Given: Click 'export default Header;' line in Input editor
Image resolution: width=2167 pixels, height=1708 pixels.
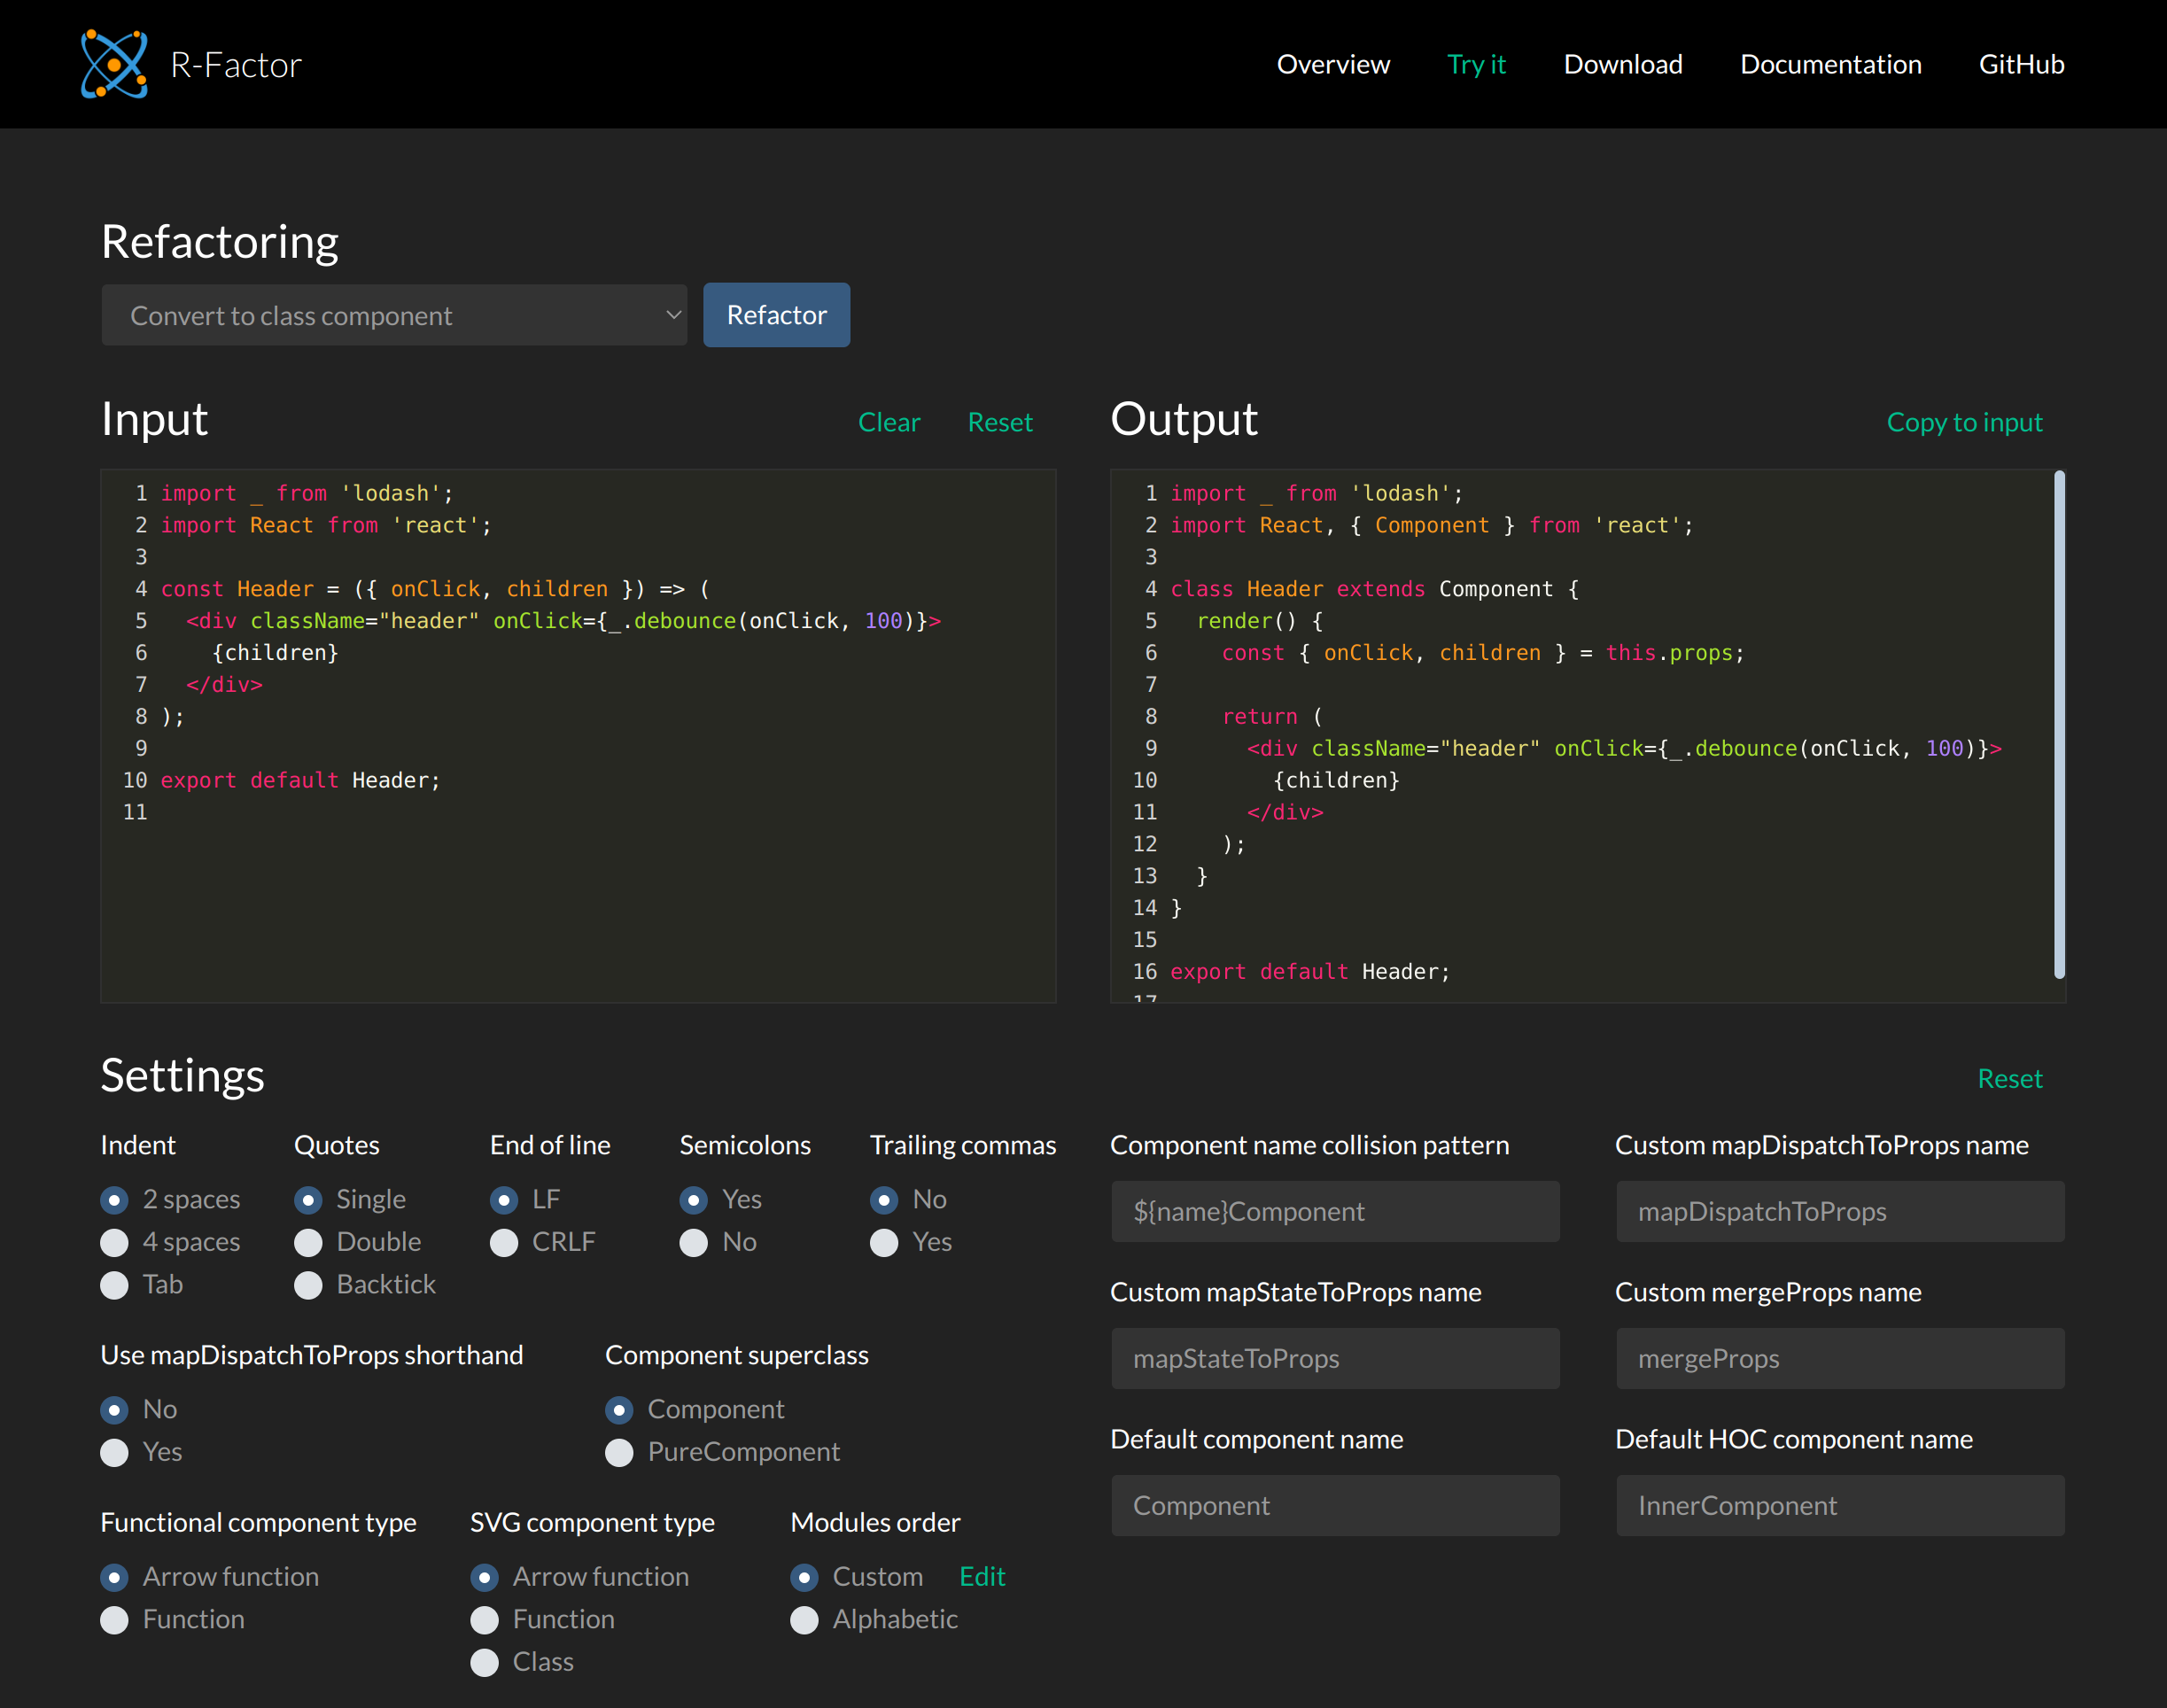Looking at the screenshot, I should 300,780.
